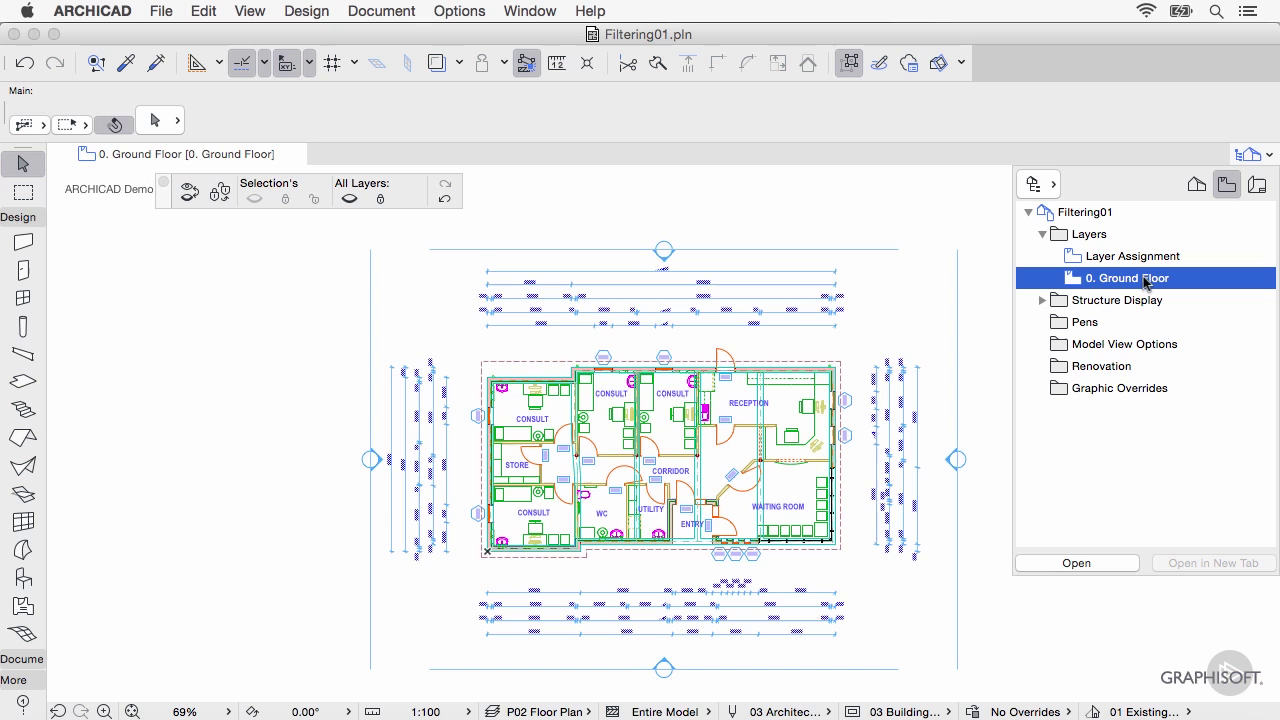Toggle the grid snap icon

[x=332, y=63]
